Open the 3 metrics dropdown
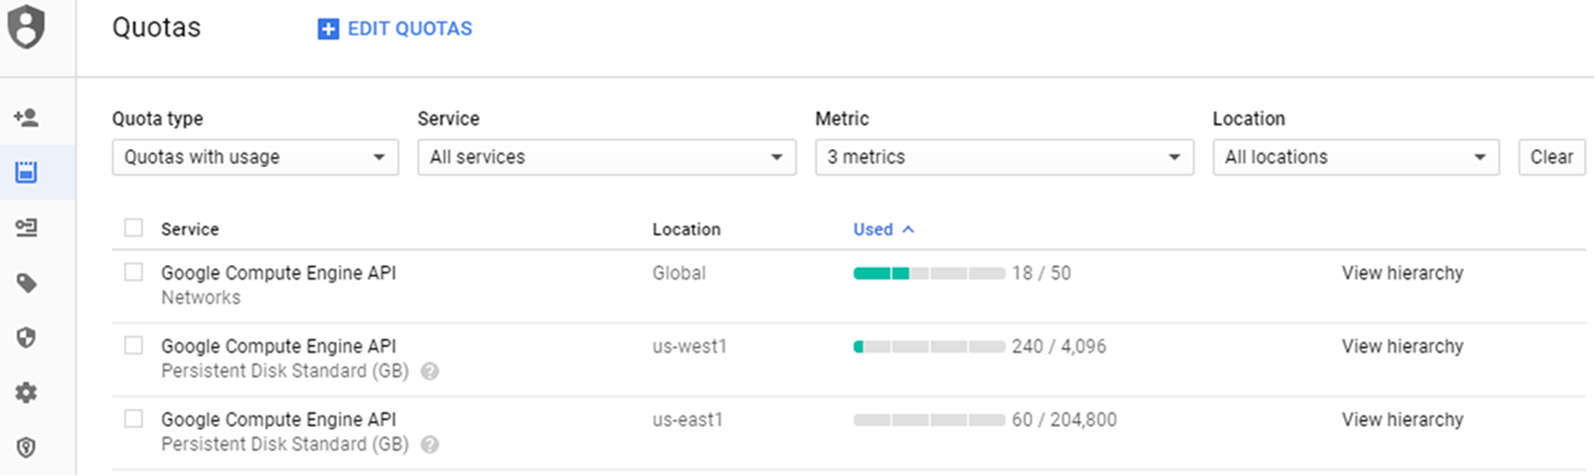Viewport: 1595px width, 476px height. 1004,157
